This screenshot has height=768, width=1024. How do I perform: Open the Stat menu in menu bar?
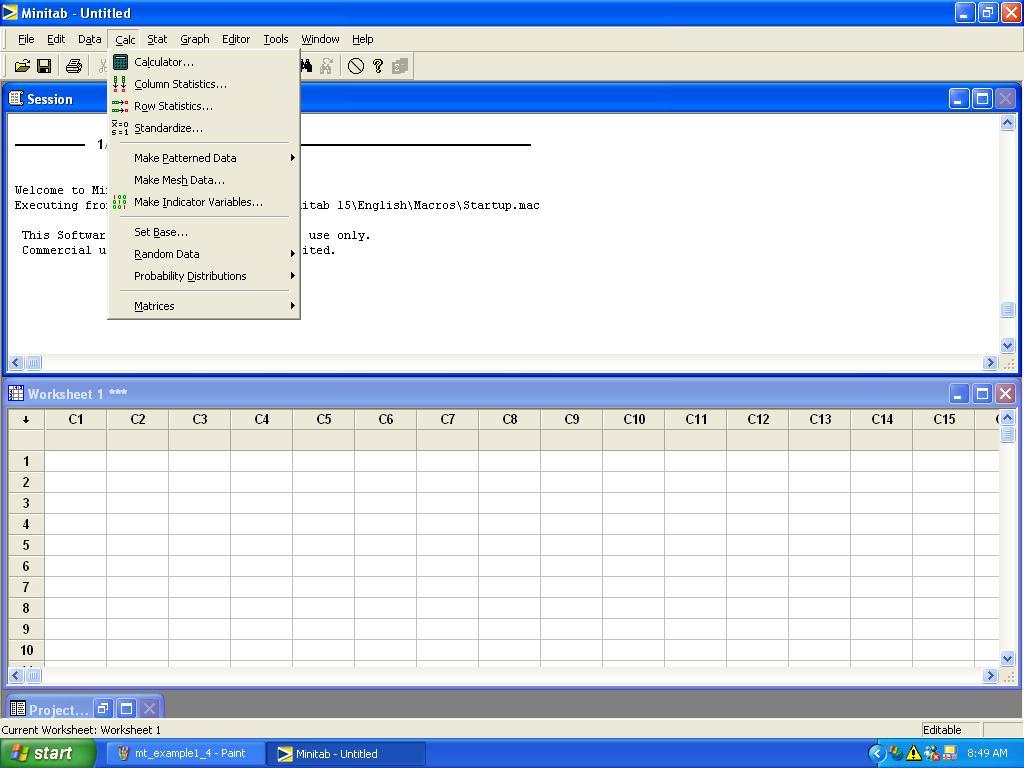157,39
